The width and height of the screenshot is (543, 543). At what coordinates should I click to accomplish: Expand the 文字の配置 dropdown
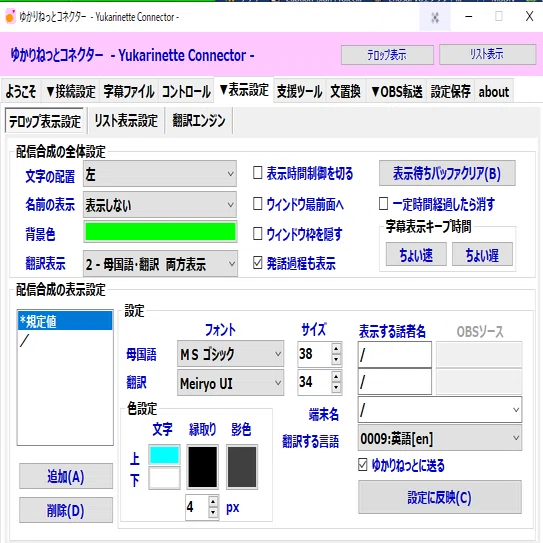tap(160, 173)
